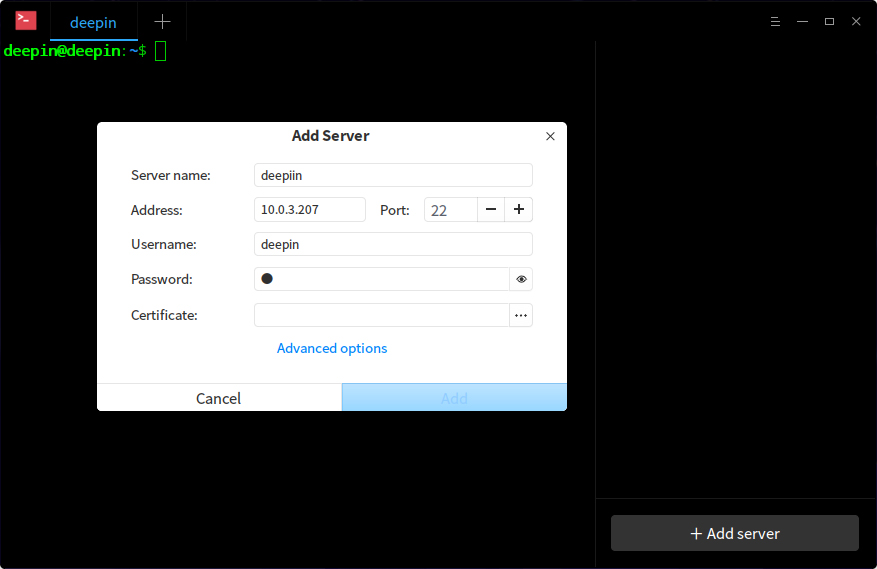
Task: Toggle password visibility eye icon
Action: [x=521, y=279]
